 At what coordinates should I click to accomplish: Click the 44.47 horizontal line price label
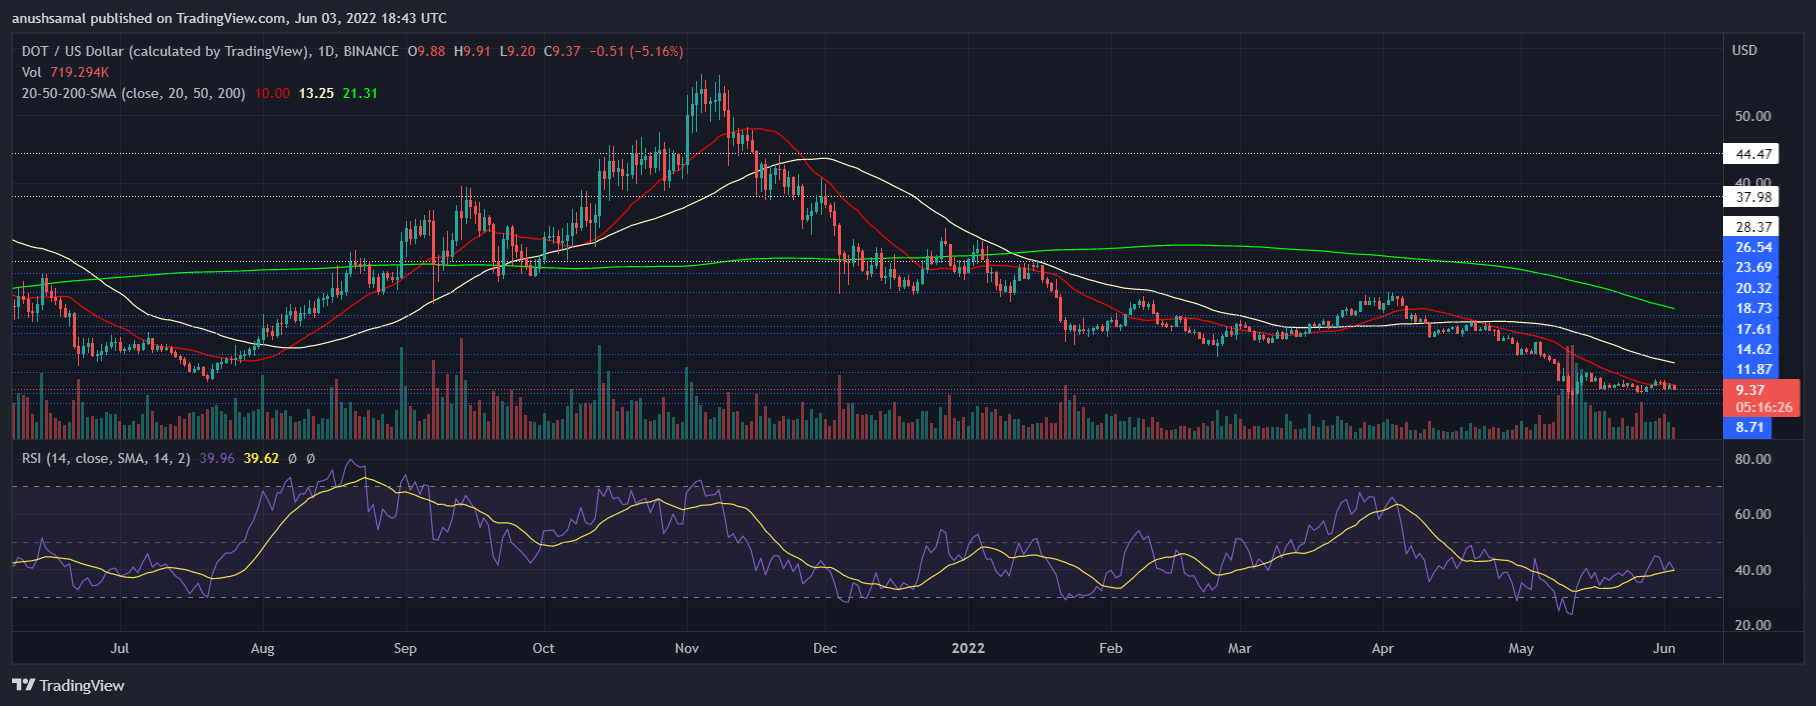pos(1753,154)
